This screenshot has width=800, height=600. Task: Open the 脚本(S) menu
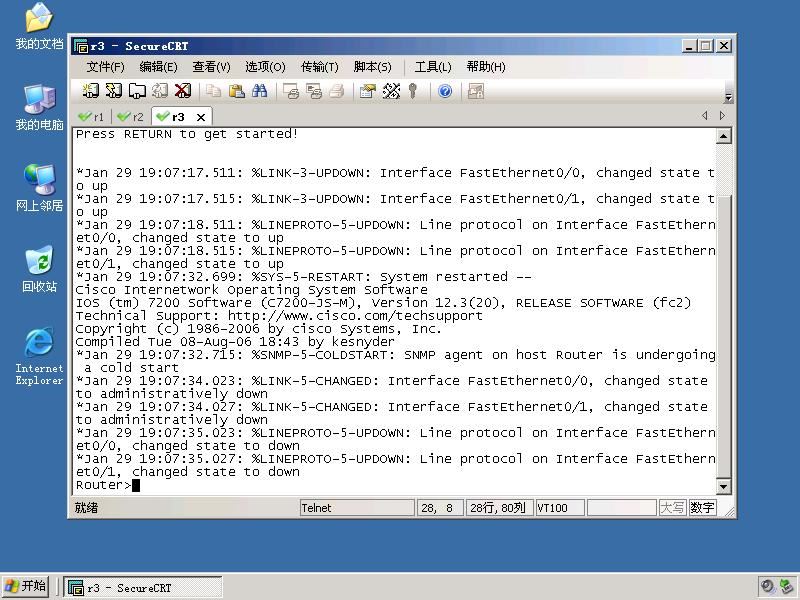[372, 67]
